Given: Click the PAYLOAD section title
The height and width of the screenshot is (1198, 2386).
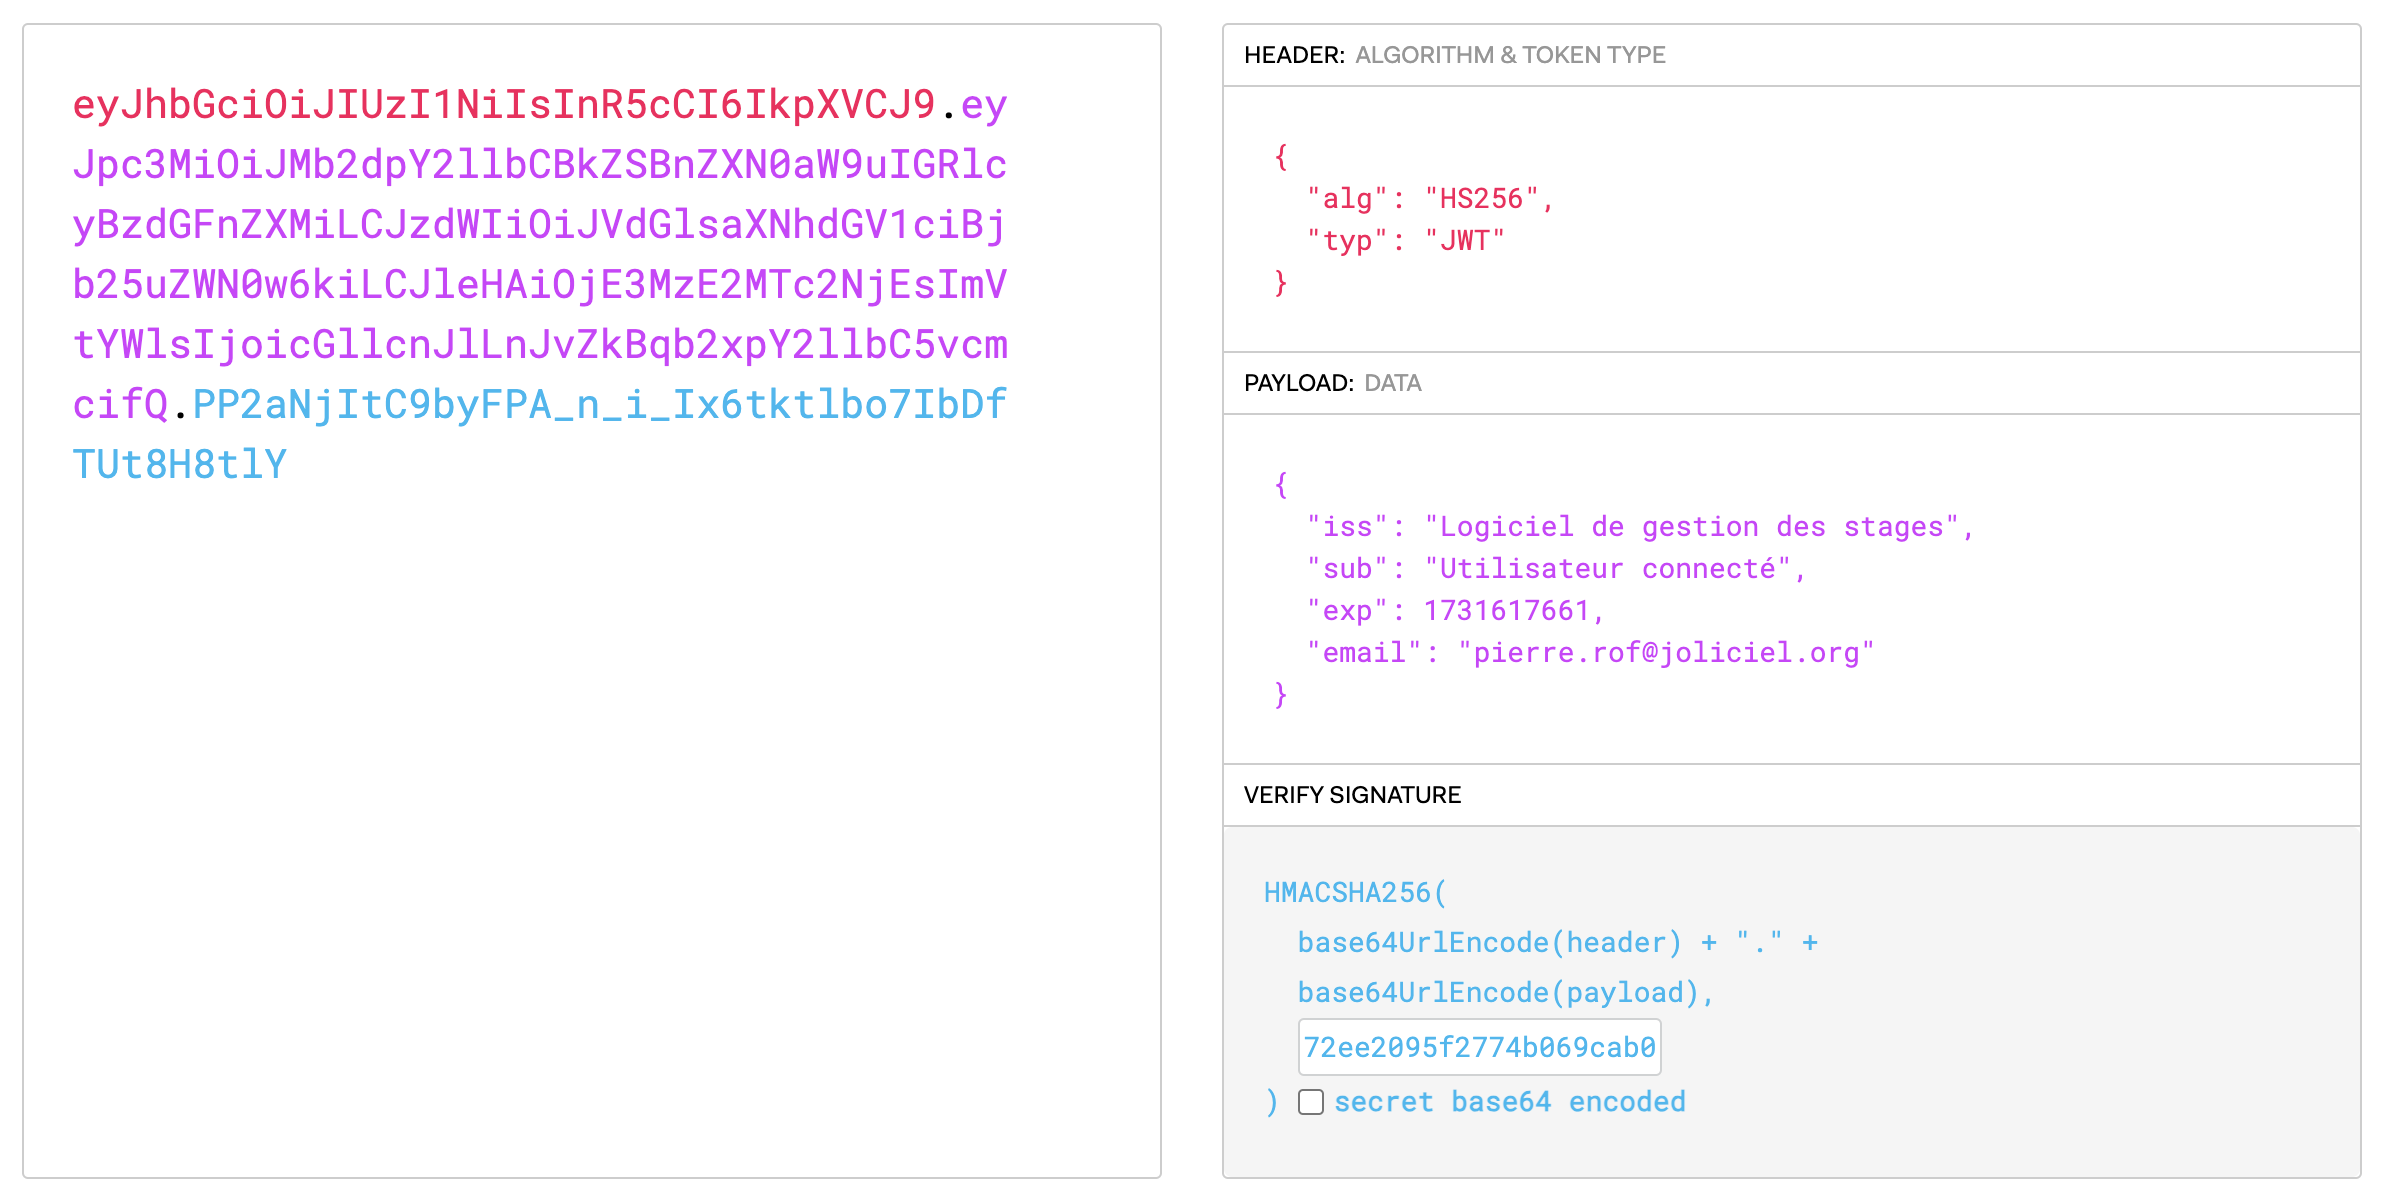Looking at the screenshot, I should 1298,383.
